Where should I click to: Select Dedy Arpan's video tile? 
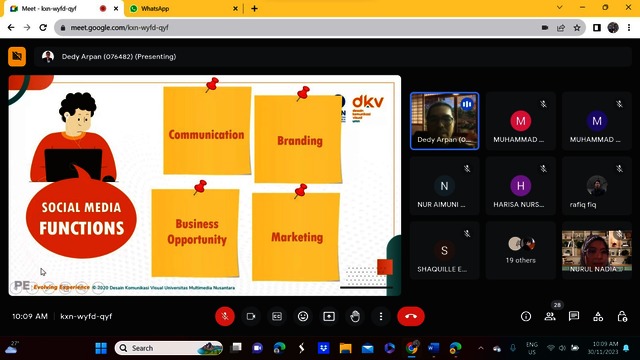point(444,121)
